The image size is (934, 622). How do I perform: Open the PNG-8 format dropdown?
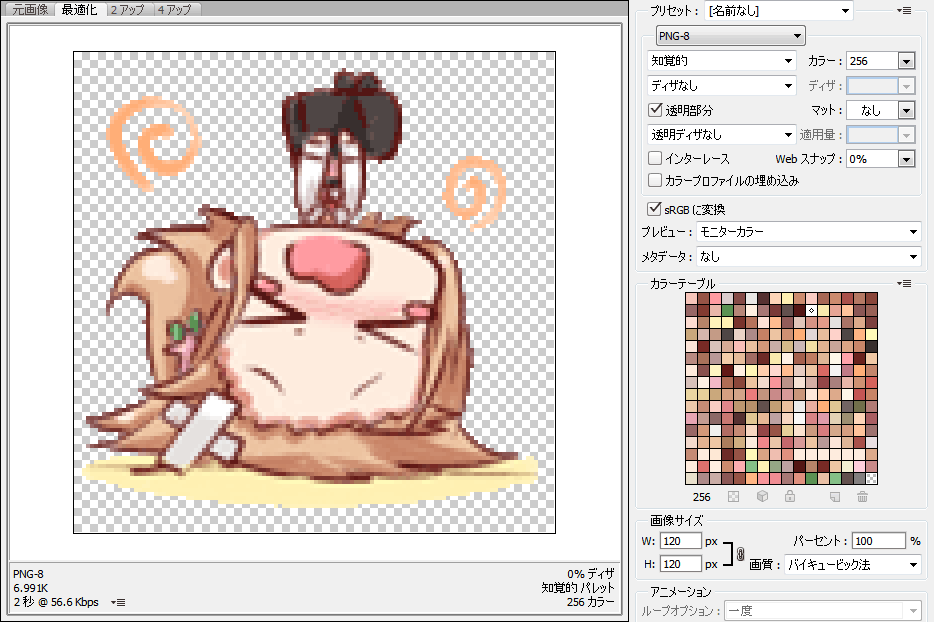[729, 35]
